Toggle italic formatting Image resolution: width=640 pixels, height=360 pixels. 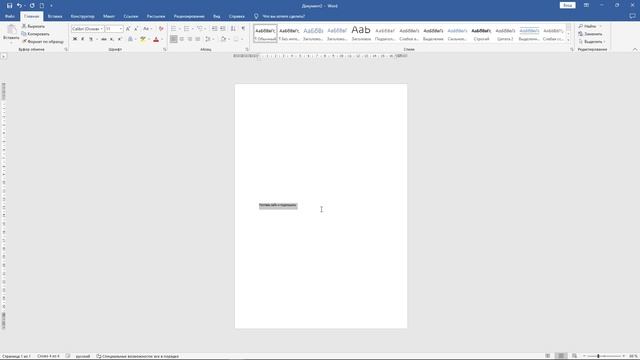click(82, 39)
